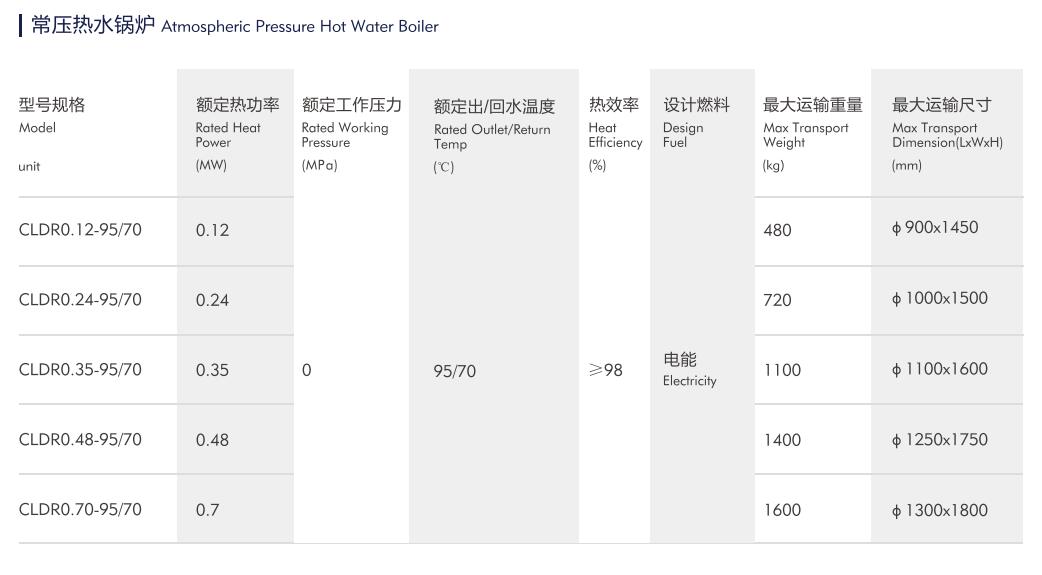This screenshot has width=1042, height=575.
Task: Click the Heat Efficiency column header
Action: [615, 134]
